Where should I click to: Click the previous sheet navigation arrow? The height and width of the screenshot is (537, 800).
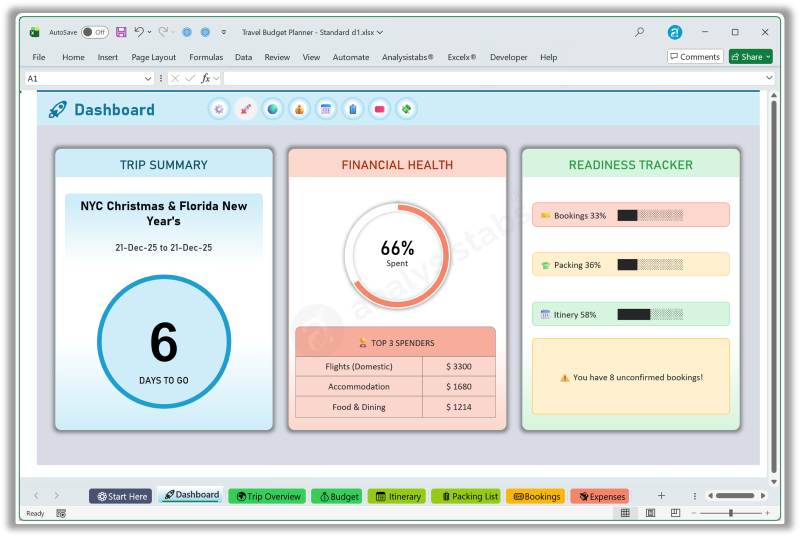[x=36, y=496]
